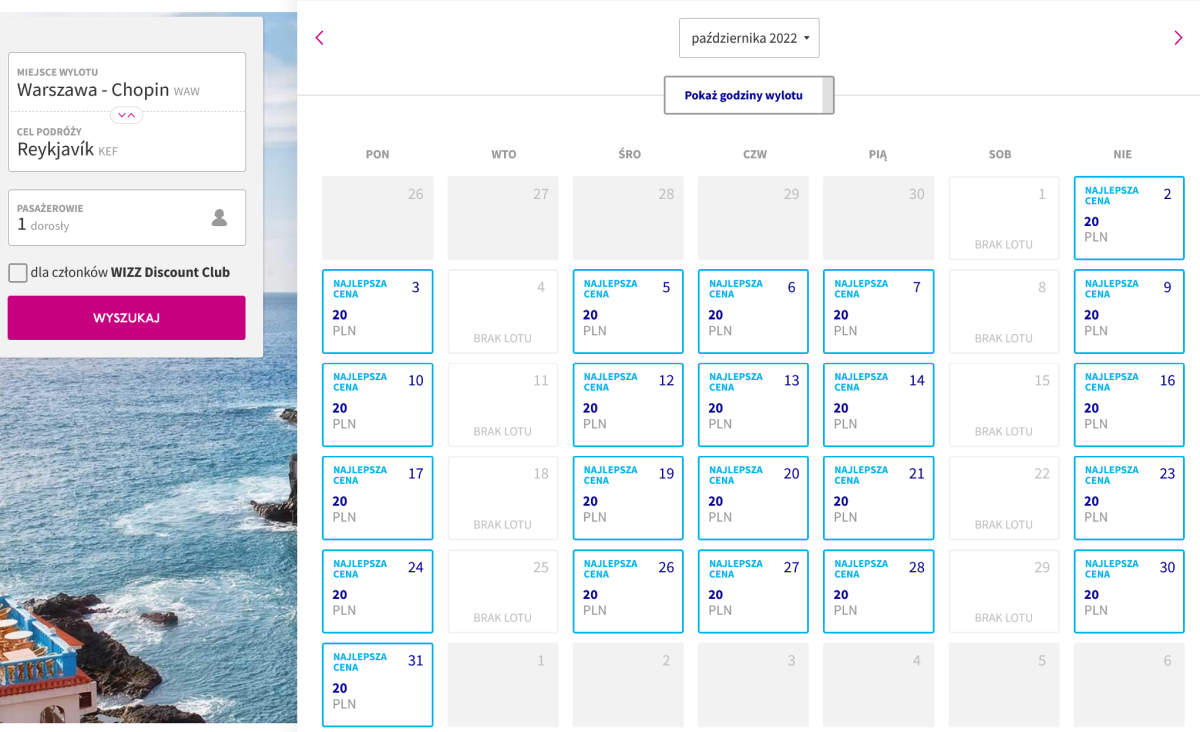Check the WIZZ Discount Club checkbox

(18, 272)
